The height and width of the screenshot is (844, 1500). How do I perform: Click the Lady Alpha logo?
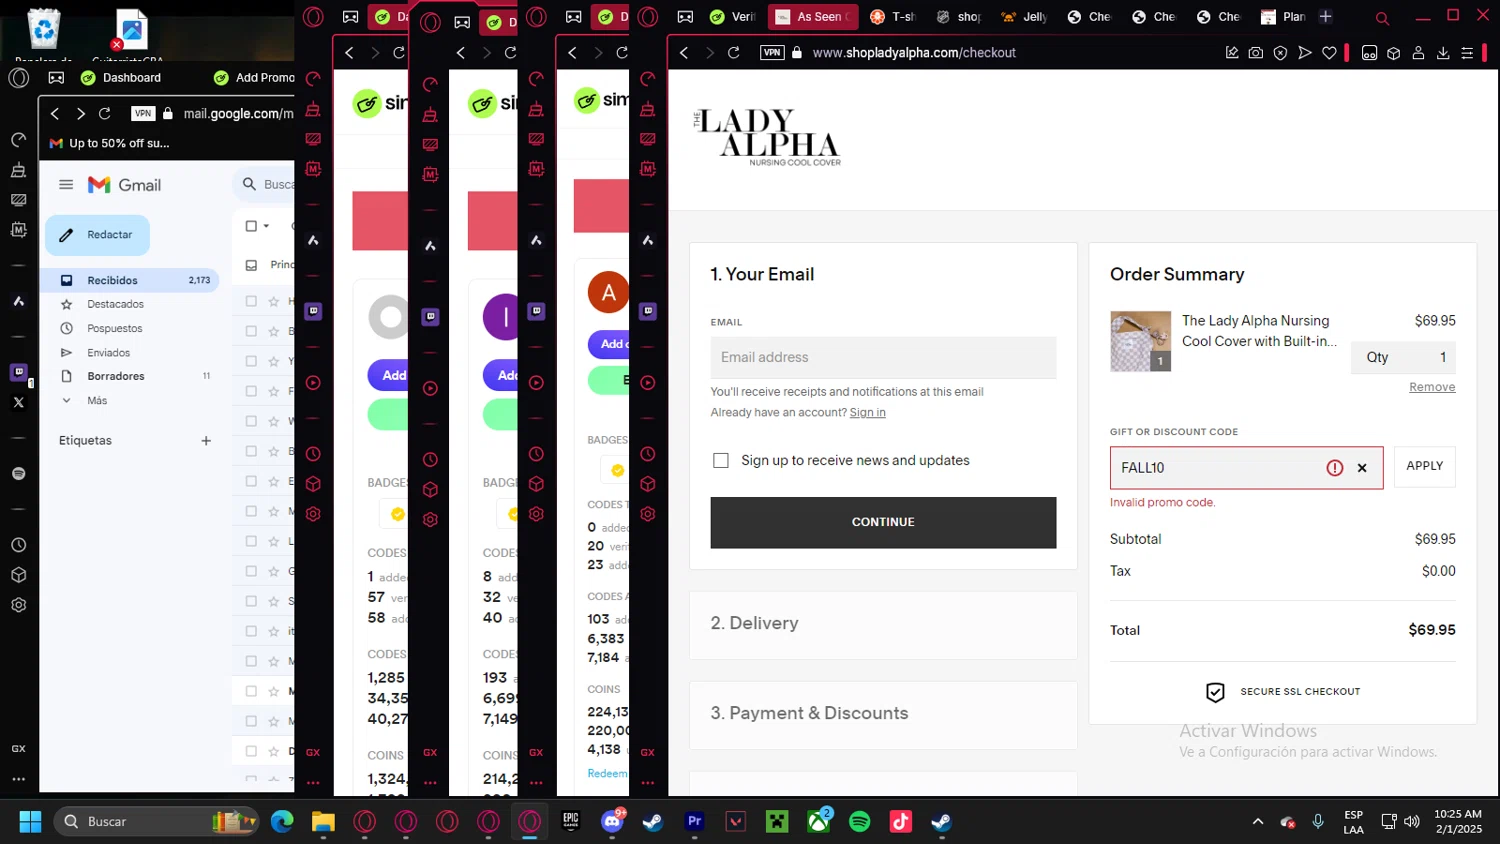click(x=767, y=137)
